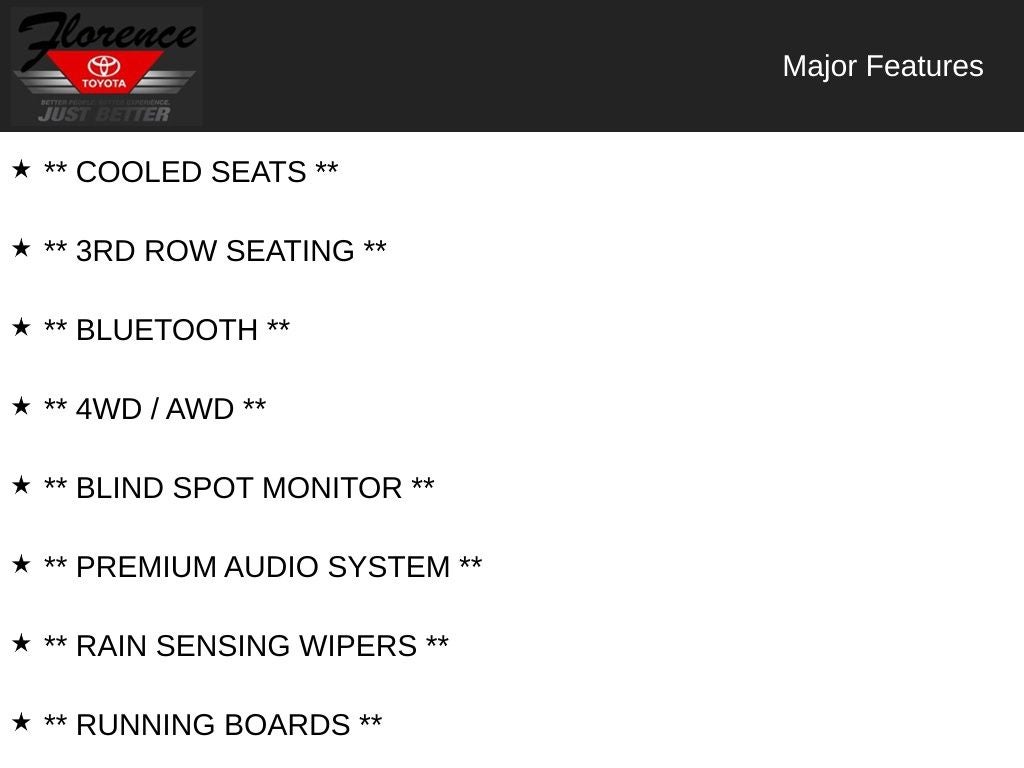Click the Major Features header title
This screenshot has height=768, width=1024.
click(882, 66)
